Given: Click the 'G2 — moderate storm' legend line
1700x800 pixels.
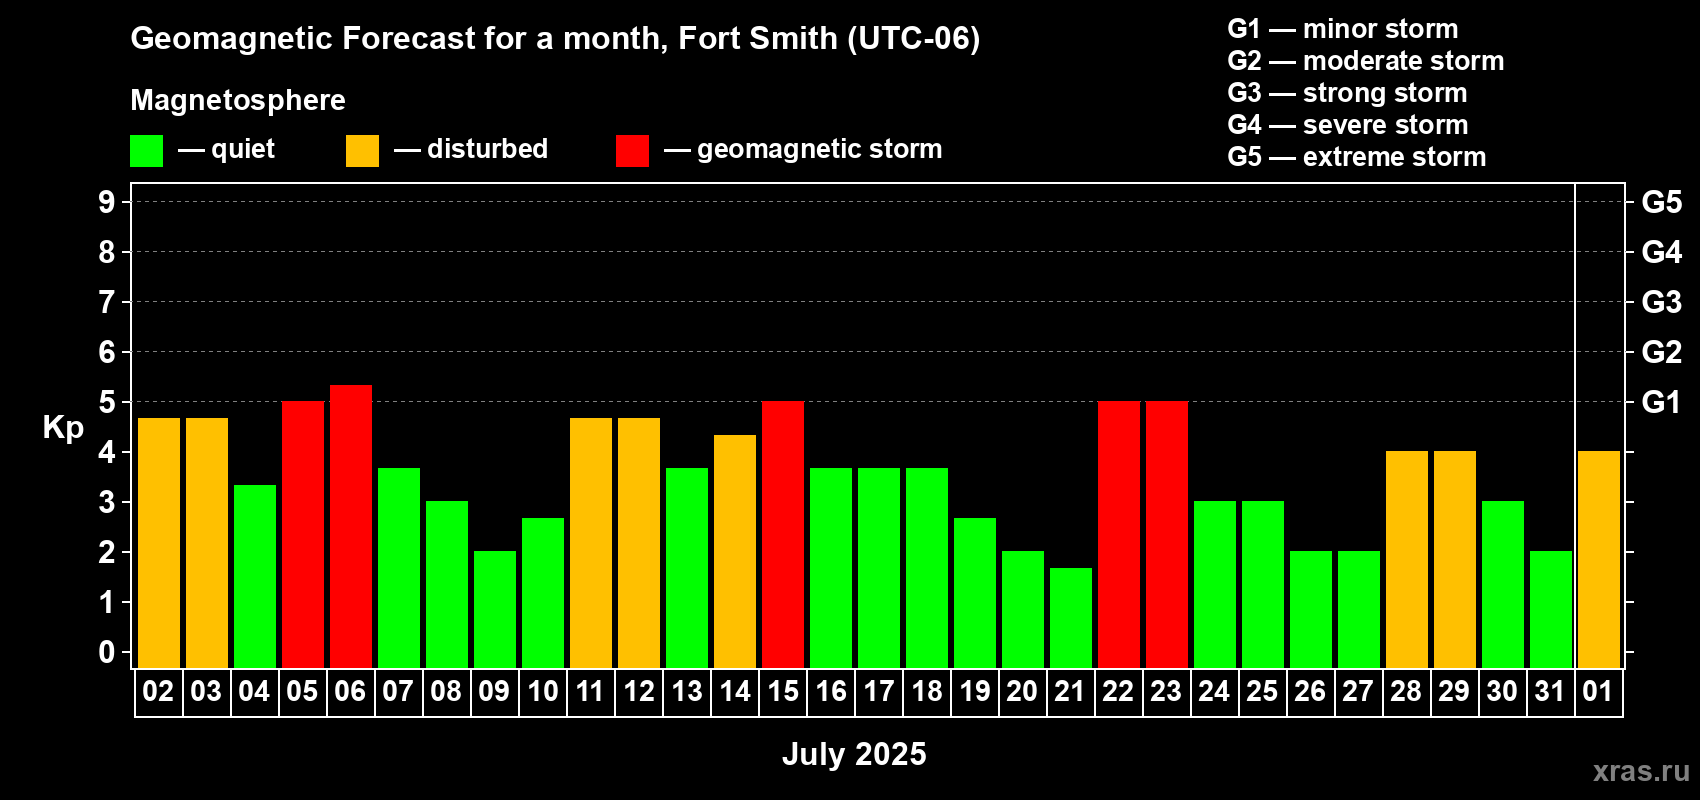Looking at the screenshot, I should 1365,61.
